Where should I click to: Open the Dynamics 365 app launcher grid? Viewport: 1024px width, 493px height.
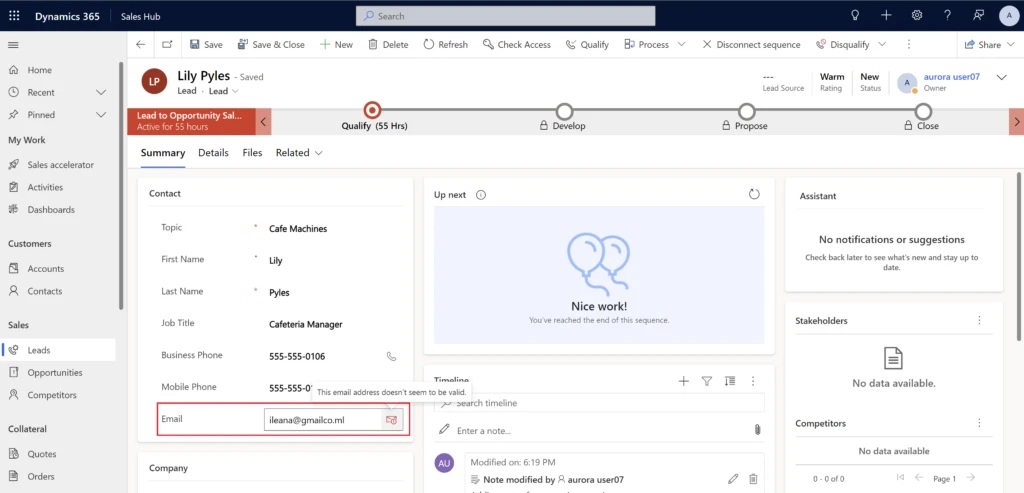[x=14, y=16]
